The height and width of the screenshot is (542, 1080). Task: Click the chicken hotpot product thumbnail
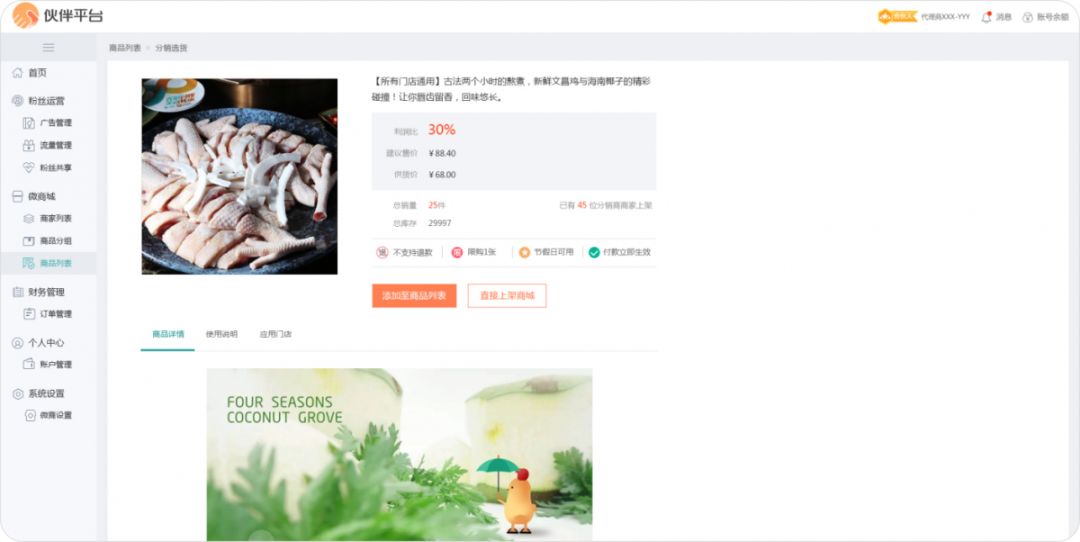point(240,176)
